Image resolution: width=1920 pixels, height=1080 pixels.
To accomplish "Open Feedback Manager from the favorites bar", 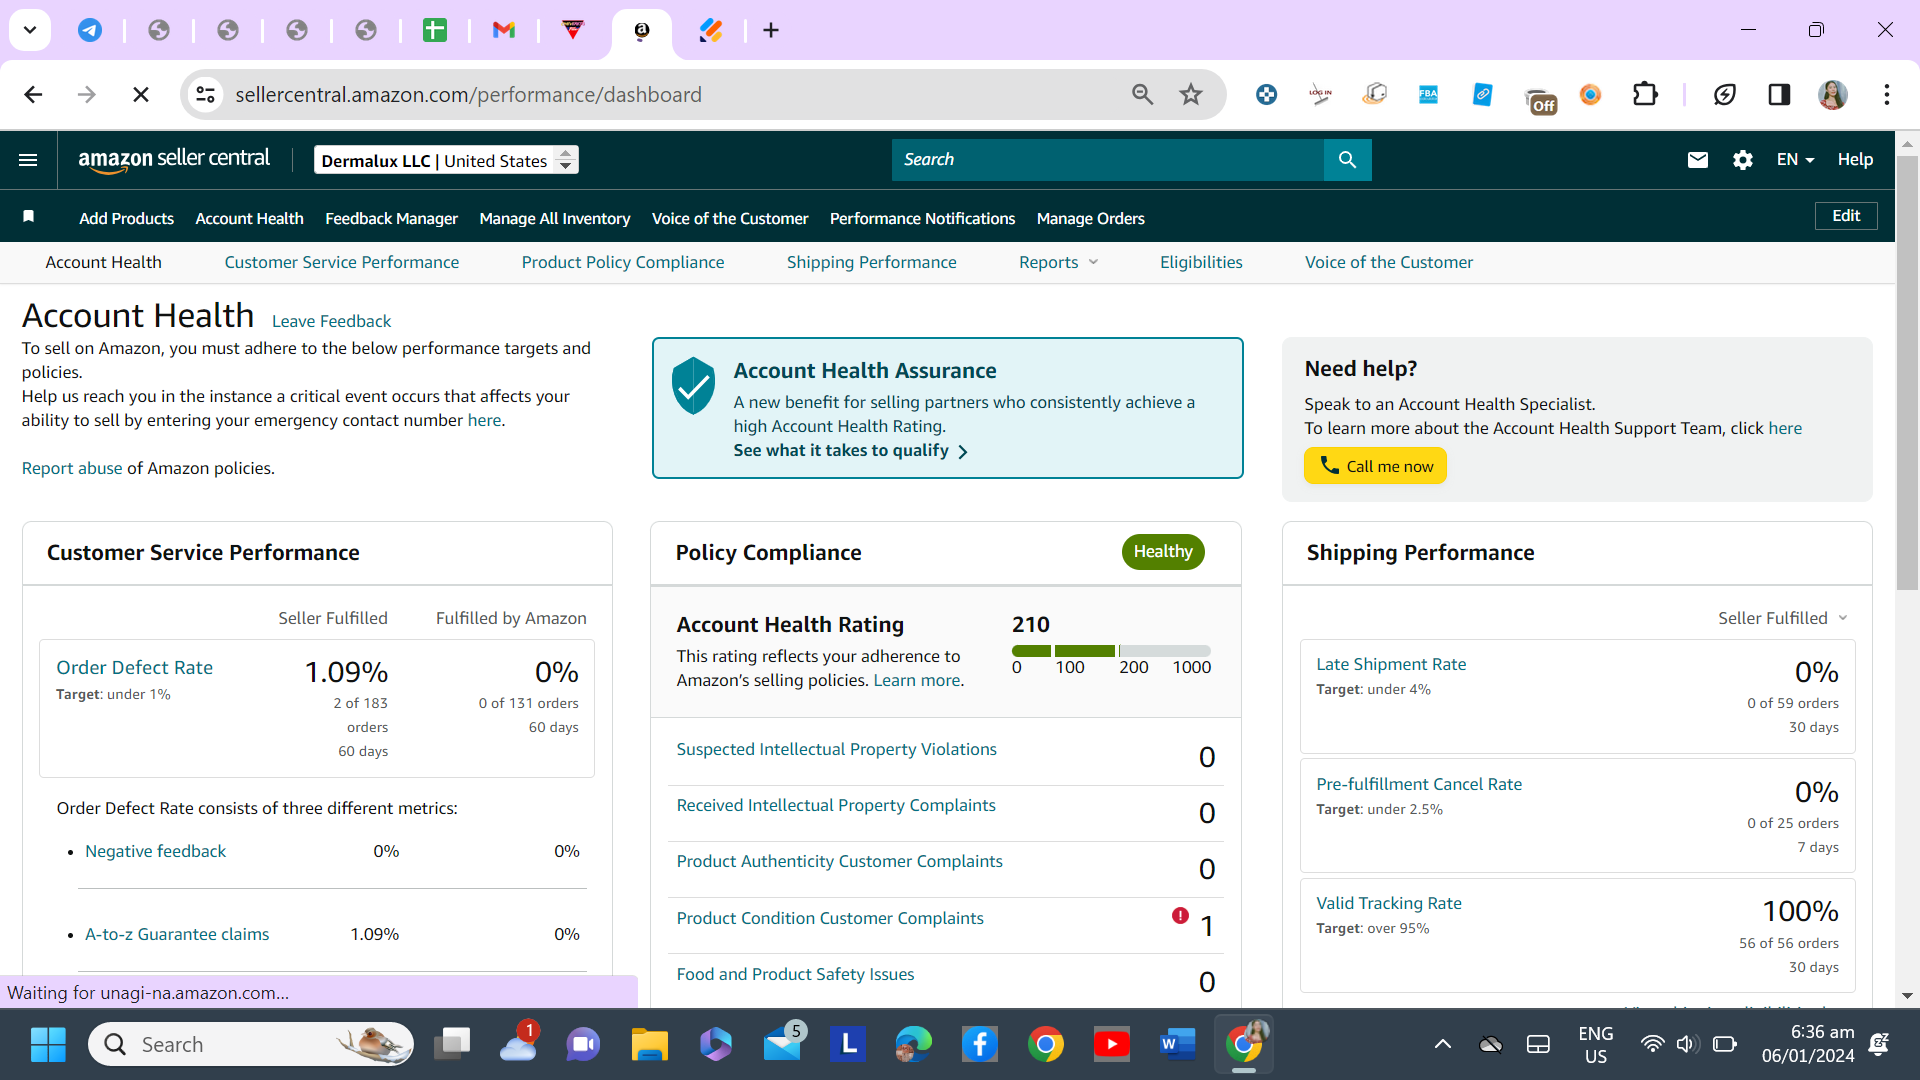I will [391, 218].
